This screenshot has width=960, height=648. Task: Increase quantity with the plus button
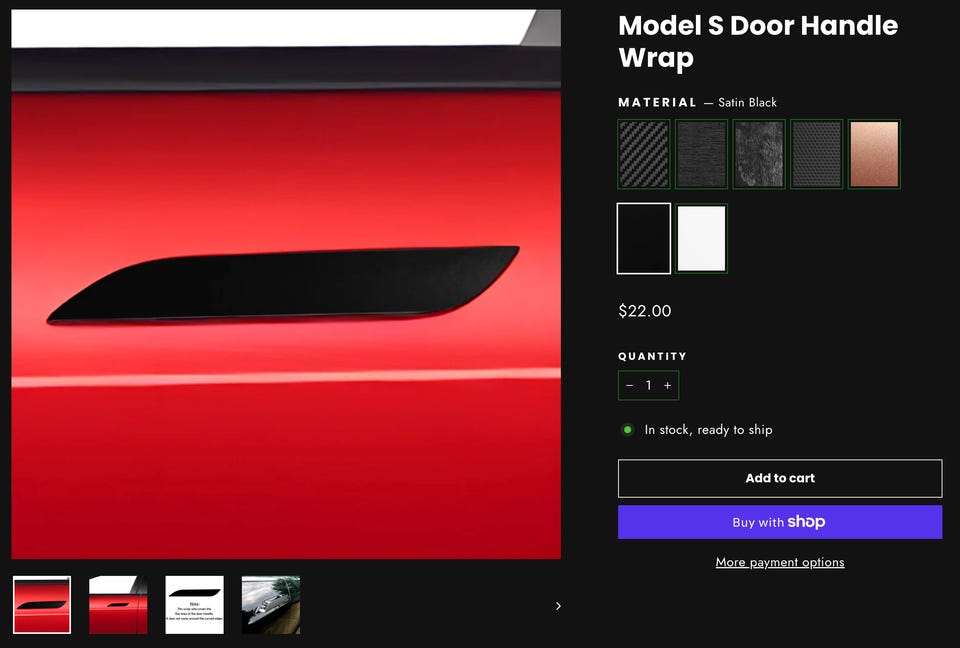tap(667, 385)
